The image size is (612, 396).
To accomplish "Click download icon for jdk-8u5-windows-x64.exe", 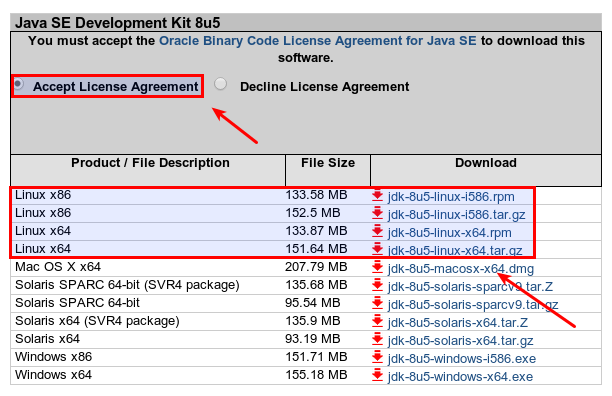I will 377,375.
